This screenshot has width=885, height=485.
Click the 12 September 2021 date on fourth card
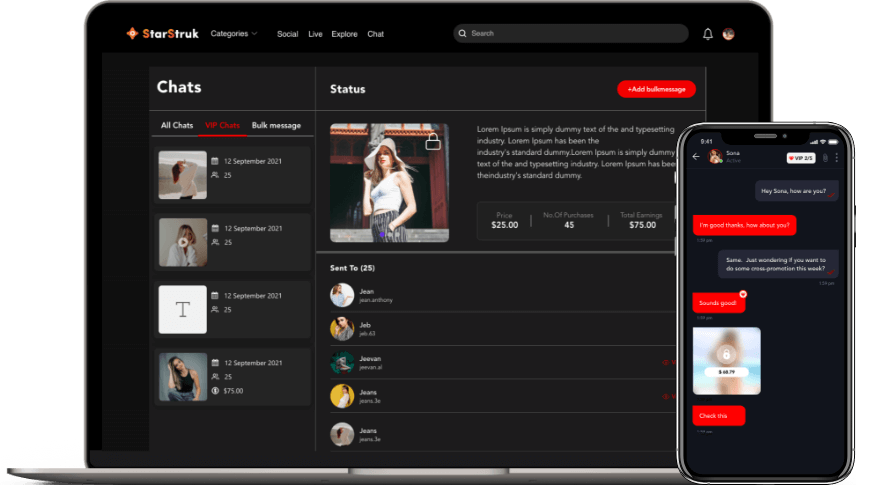(253, 363)
